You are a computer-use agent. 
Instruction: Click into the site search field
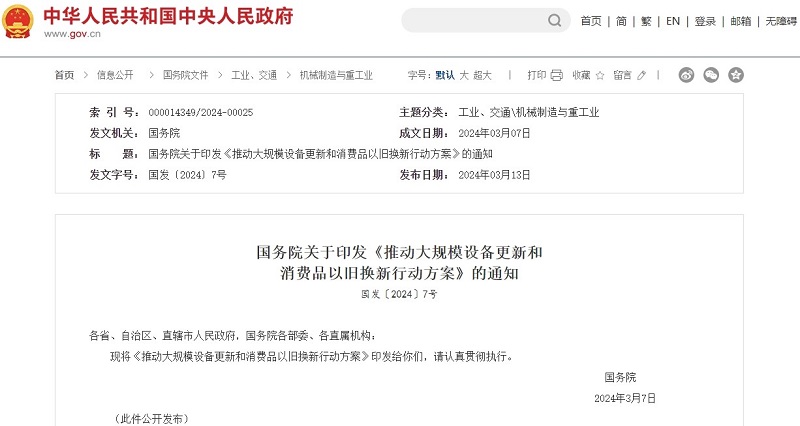[x=474, y=20]
